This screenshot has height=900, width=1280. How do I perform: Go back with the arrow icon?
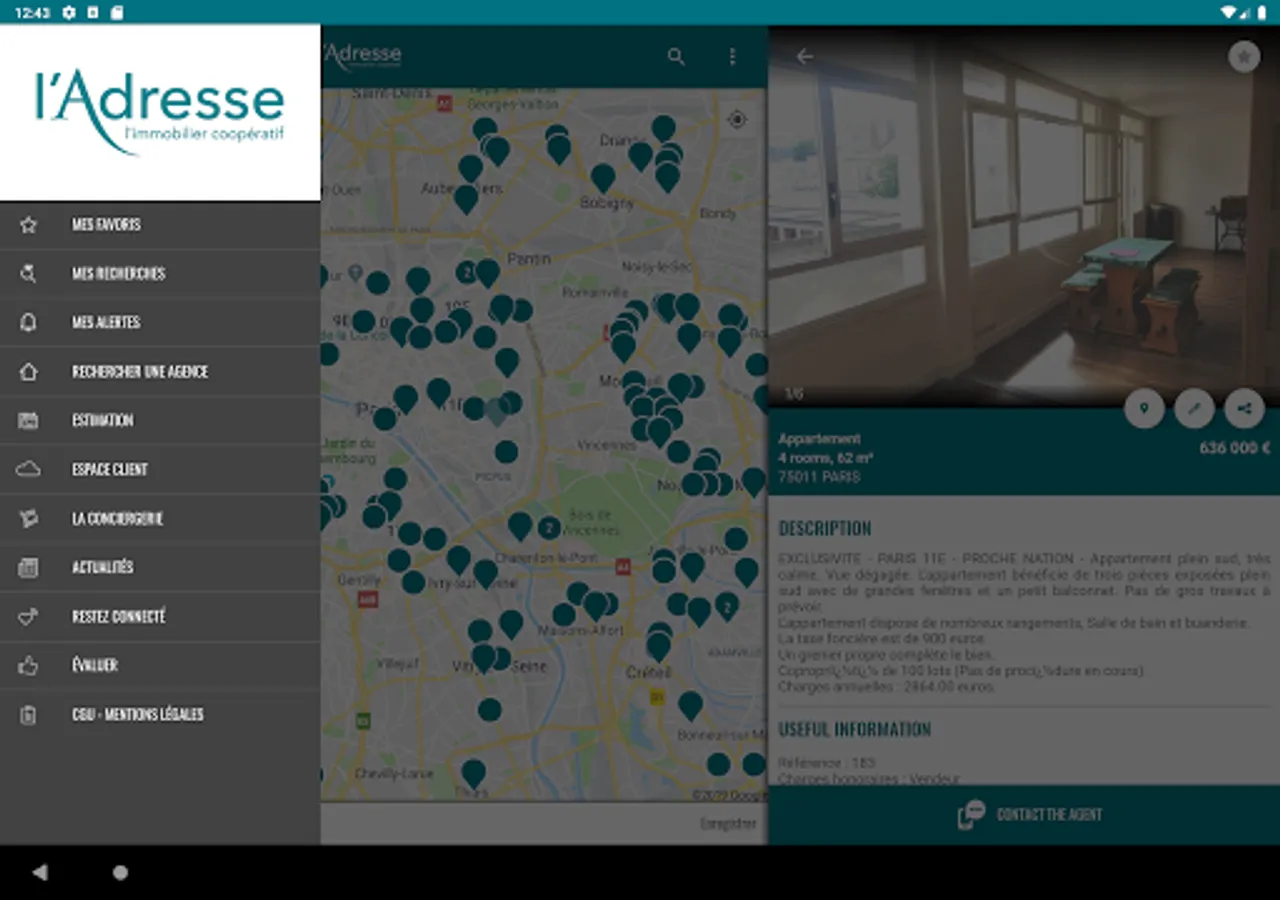pyautogui.click(x=805, y=56)
